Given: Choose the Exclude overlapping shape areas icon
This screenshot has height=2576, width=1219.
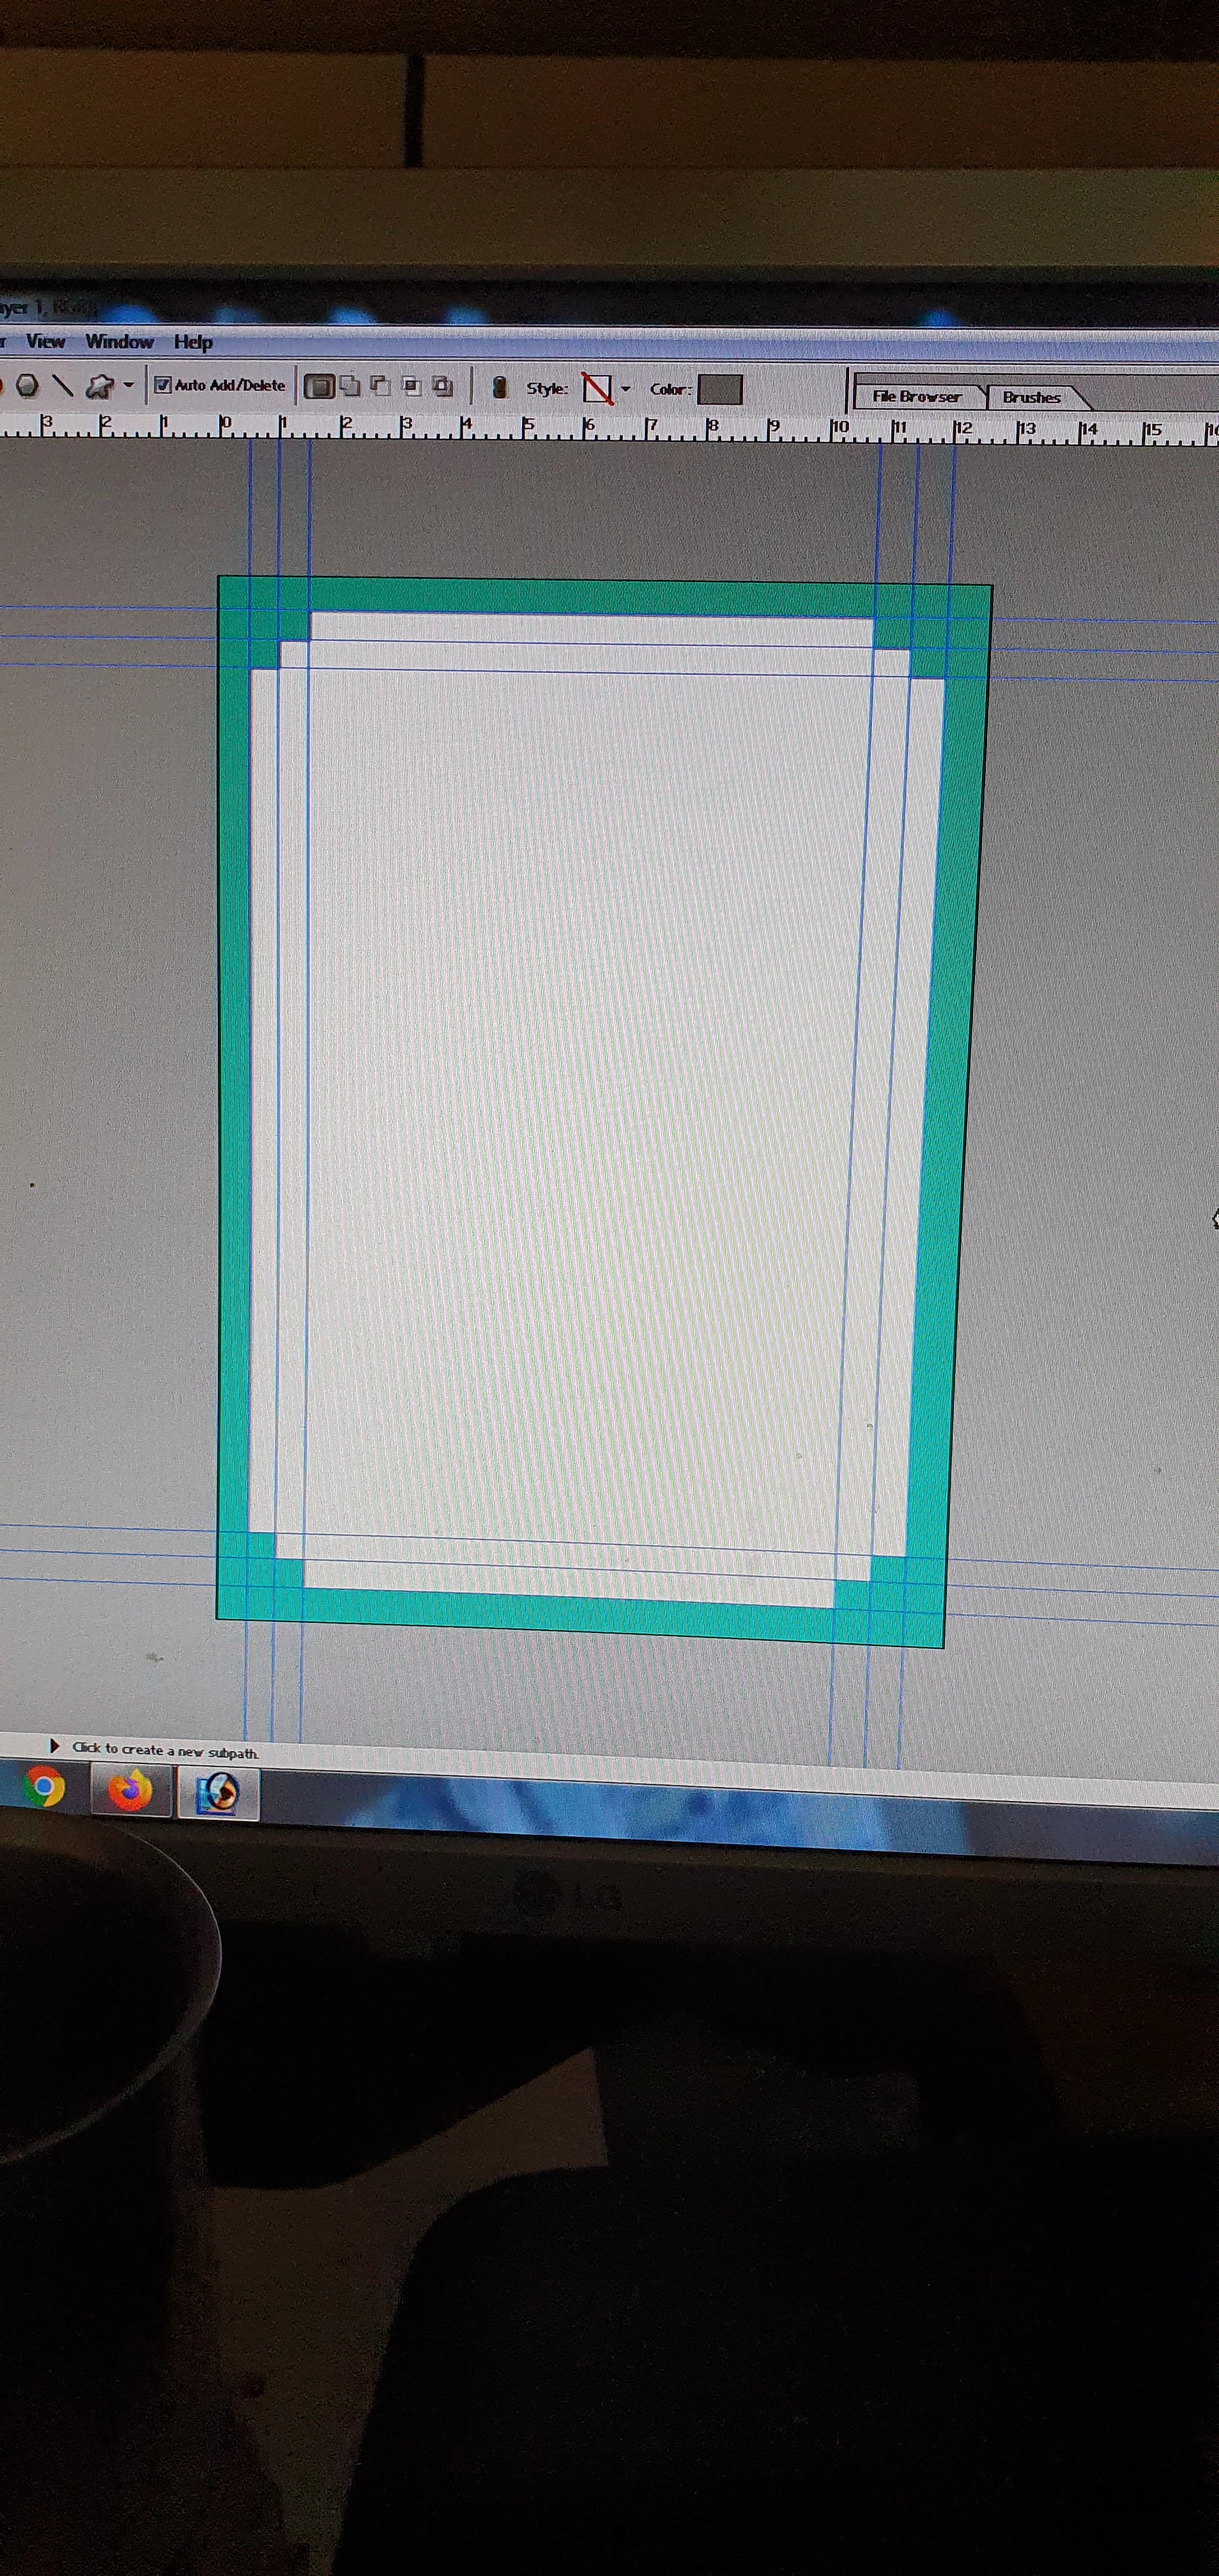Looking at the screenshot, I should [x=442, y=386].
